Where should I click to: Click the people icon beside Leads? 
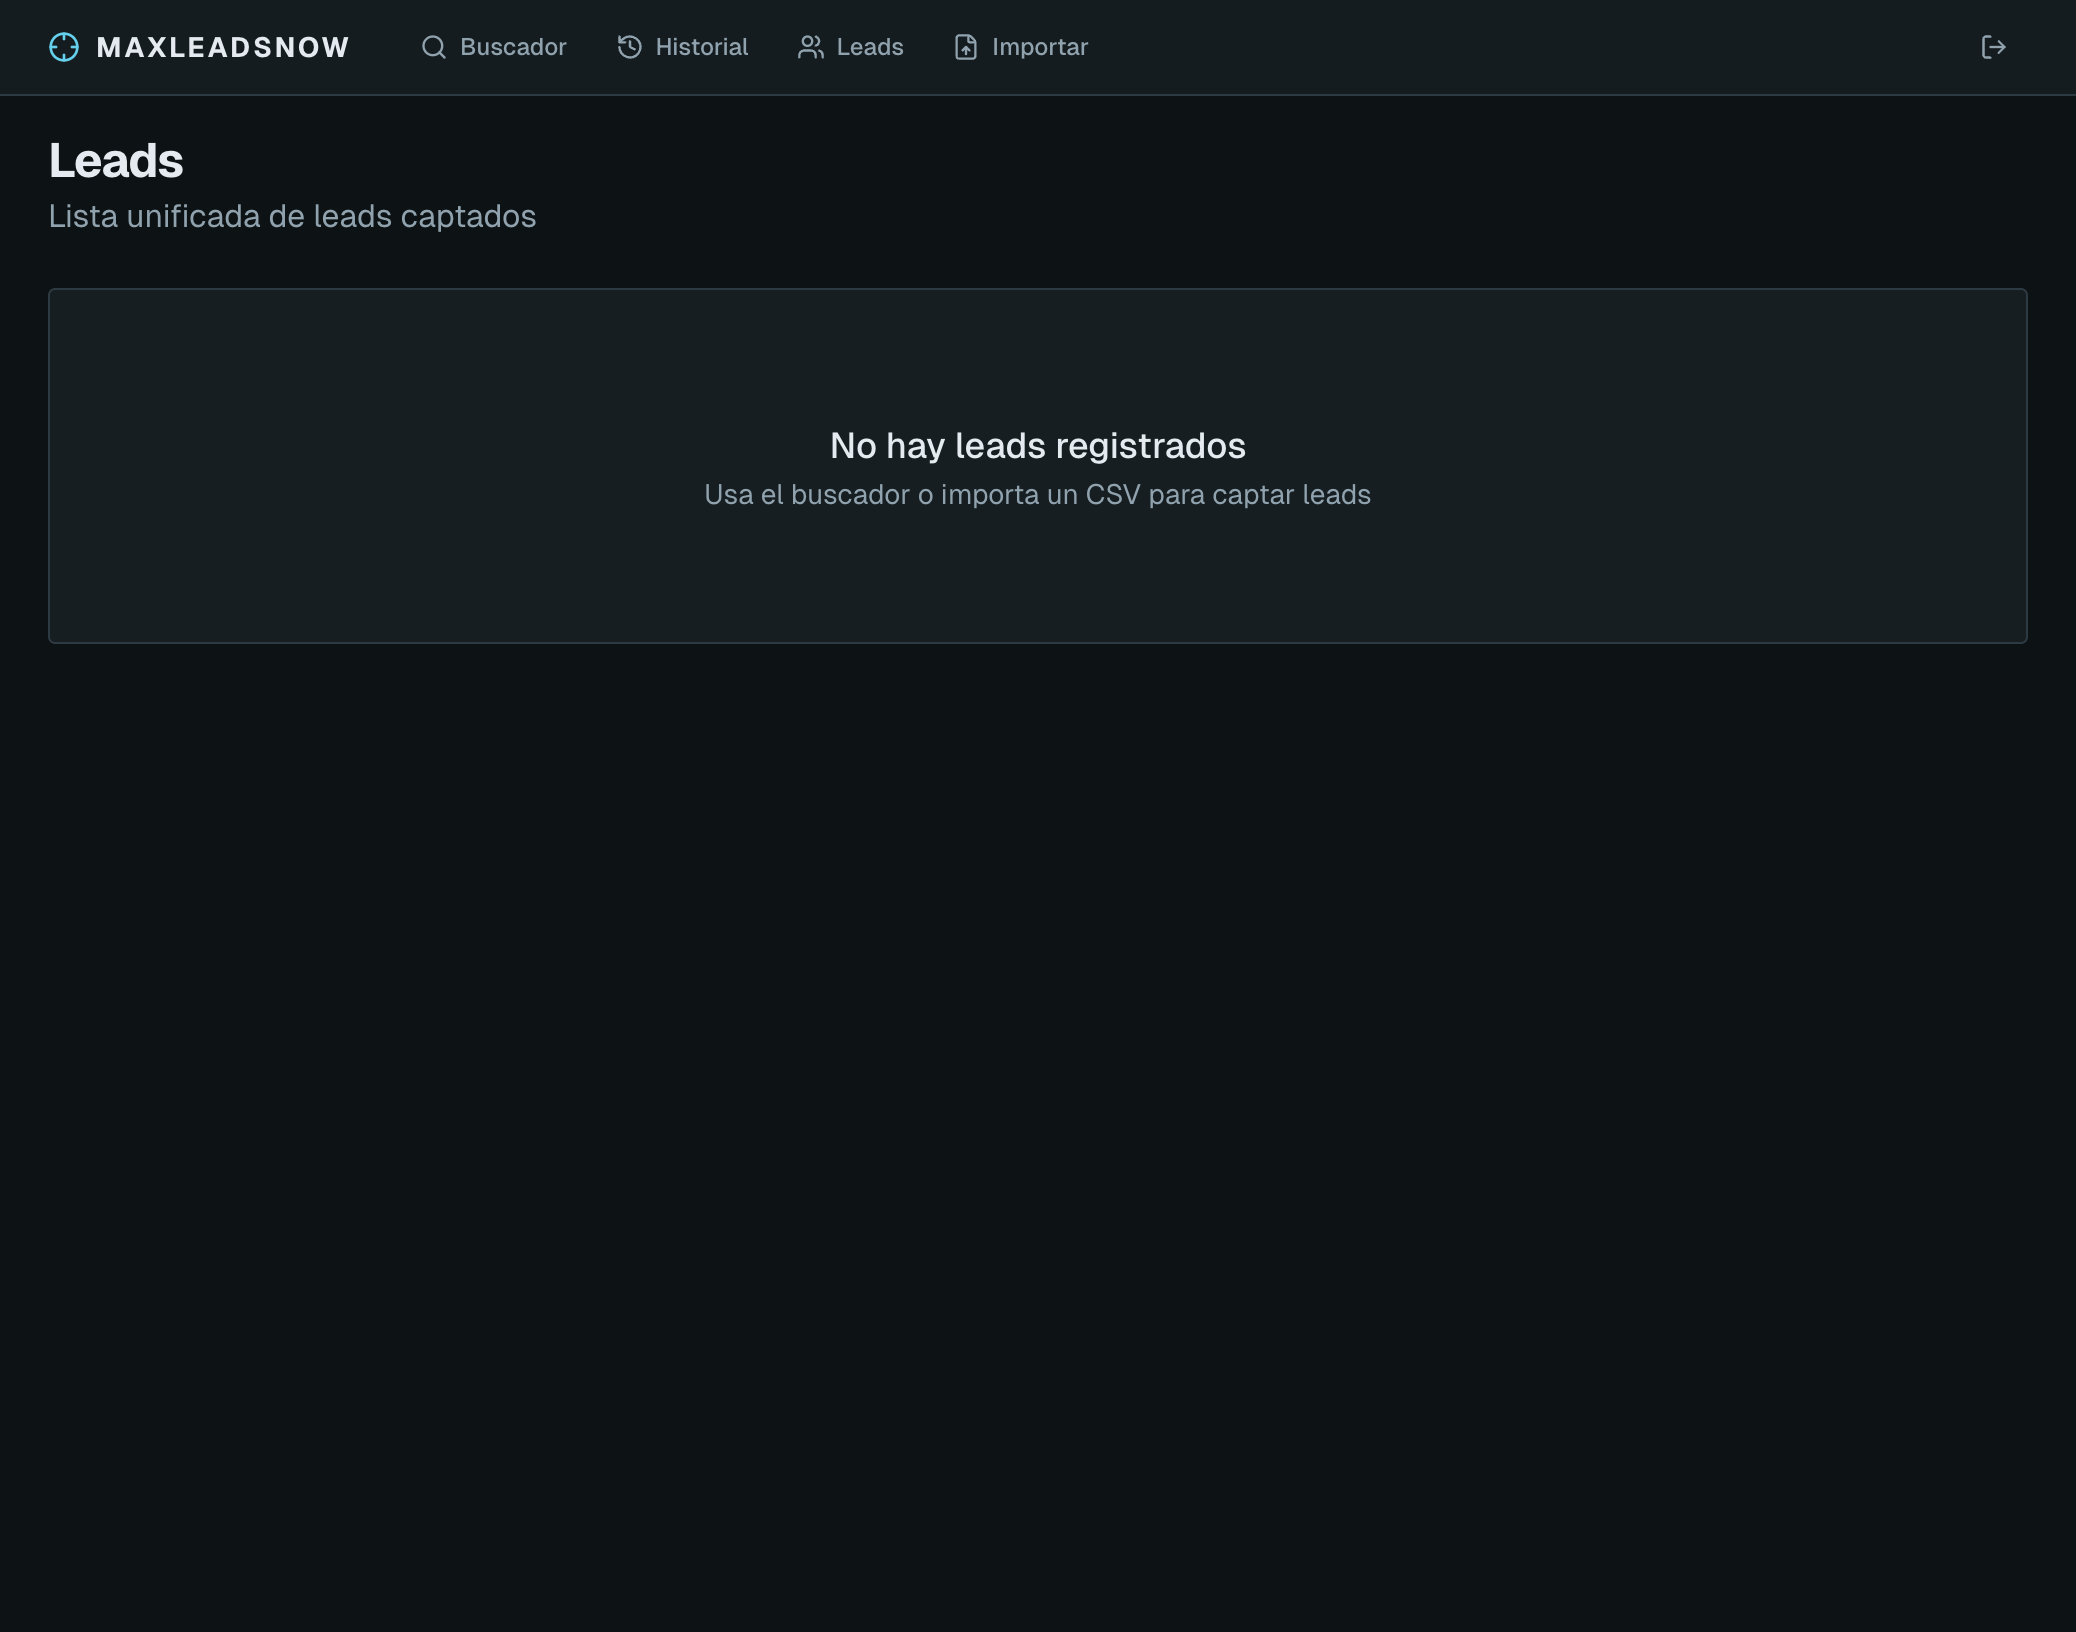810,47
